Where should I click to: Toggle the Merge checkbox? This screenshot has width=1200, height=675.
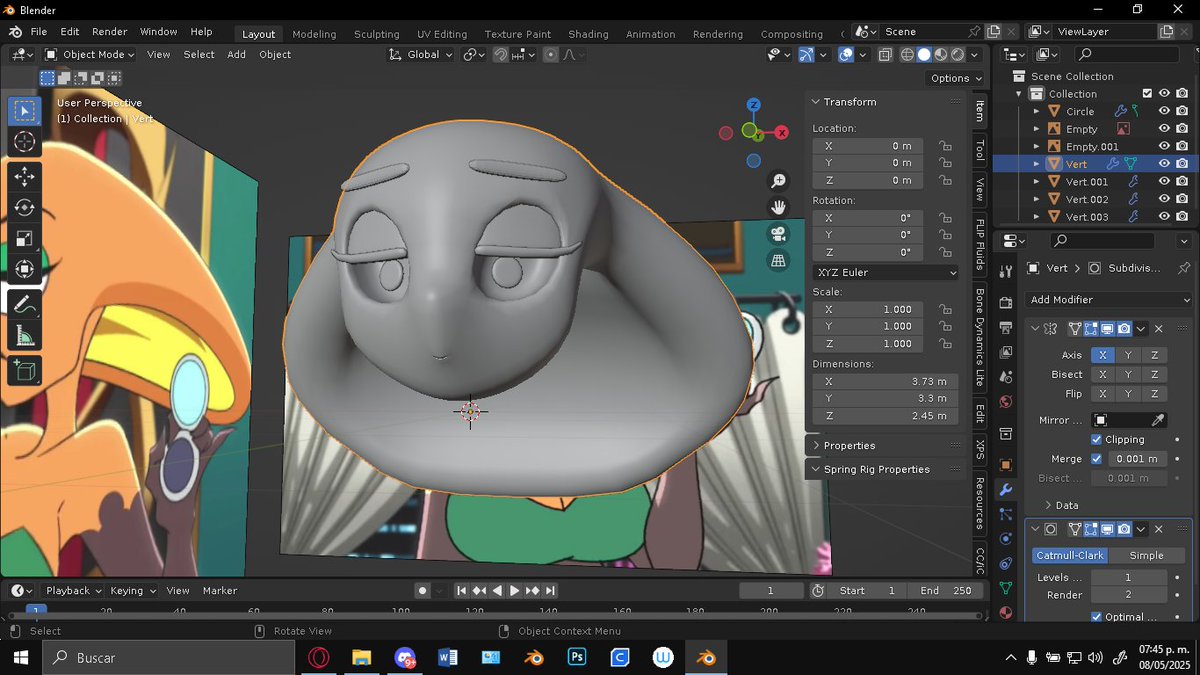click(1097, 459)
